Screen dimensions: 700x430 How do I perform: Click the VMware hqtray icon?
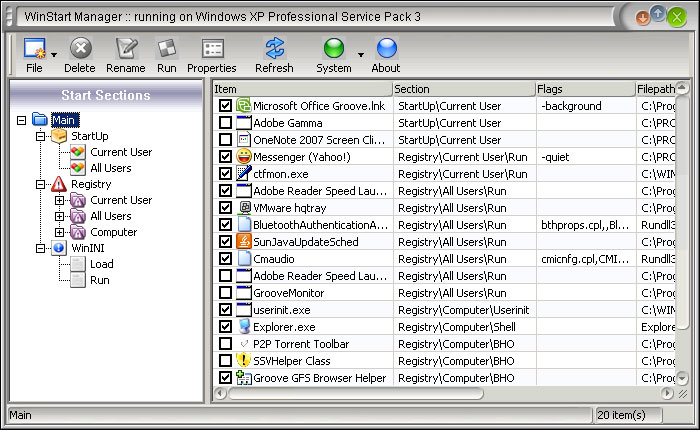click(x=245, y=207)
